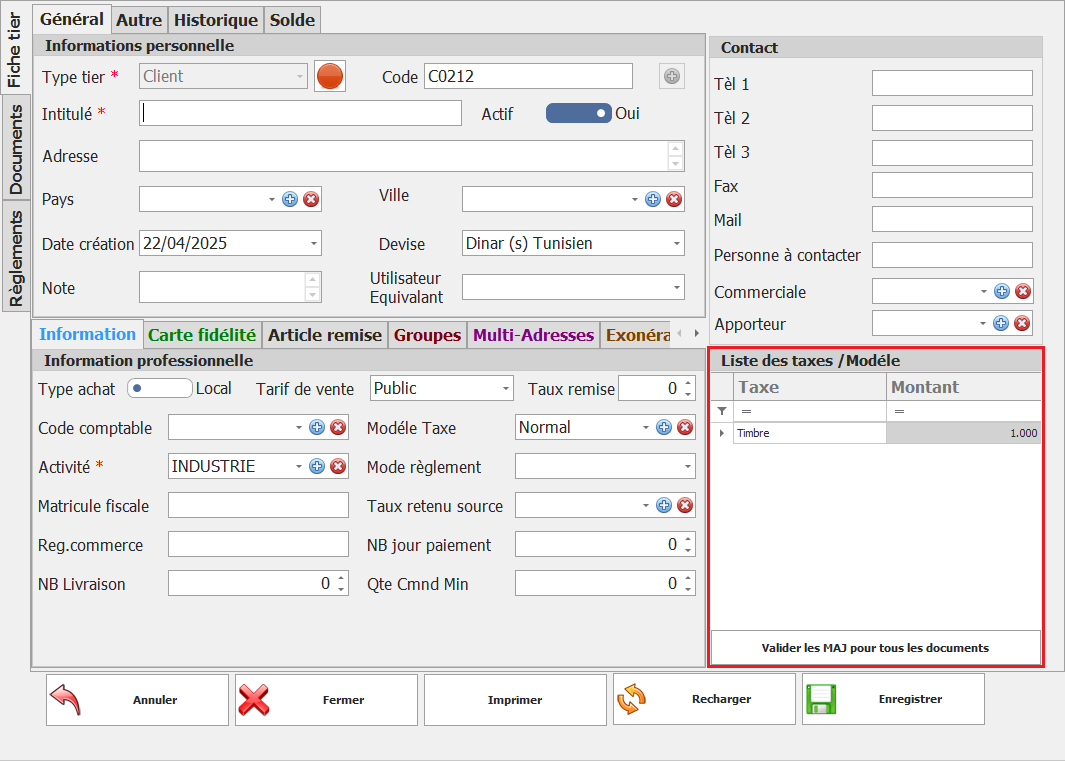Click the Intitulé text field
This screenshot has width=1065, height=761.
[x=300, y=113]
